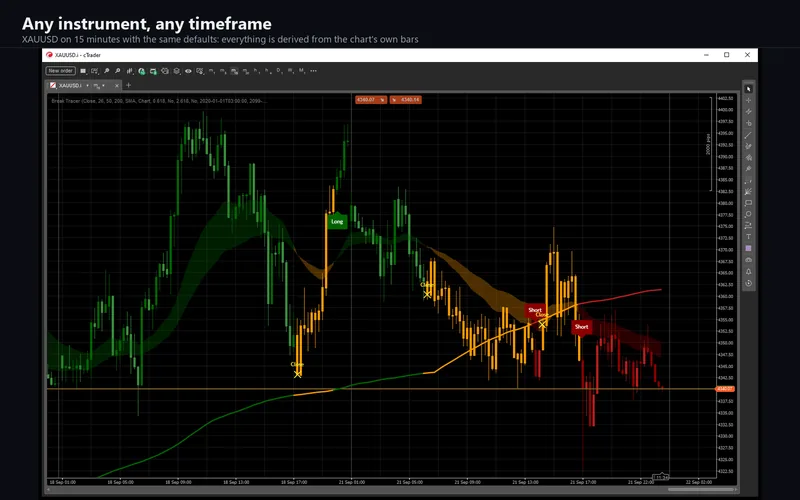This screenshot has width=800, height=500.
Task: Click the orange 4340.07 price axis tag
Action: 724,389
